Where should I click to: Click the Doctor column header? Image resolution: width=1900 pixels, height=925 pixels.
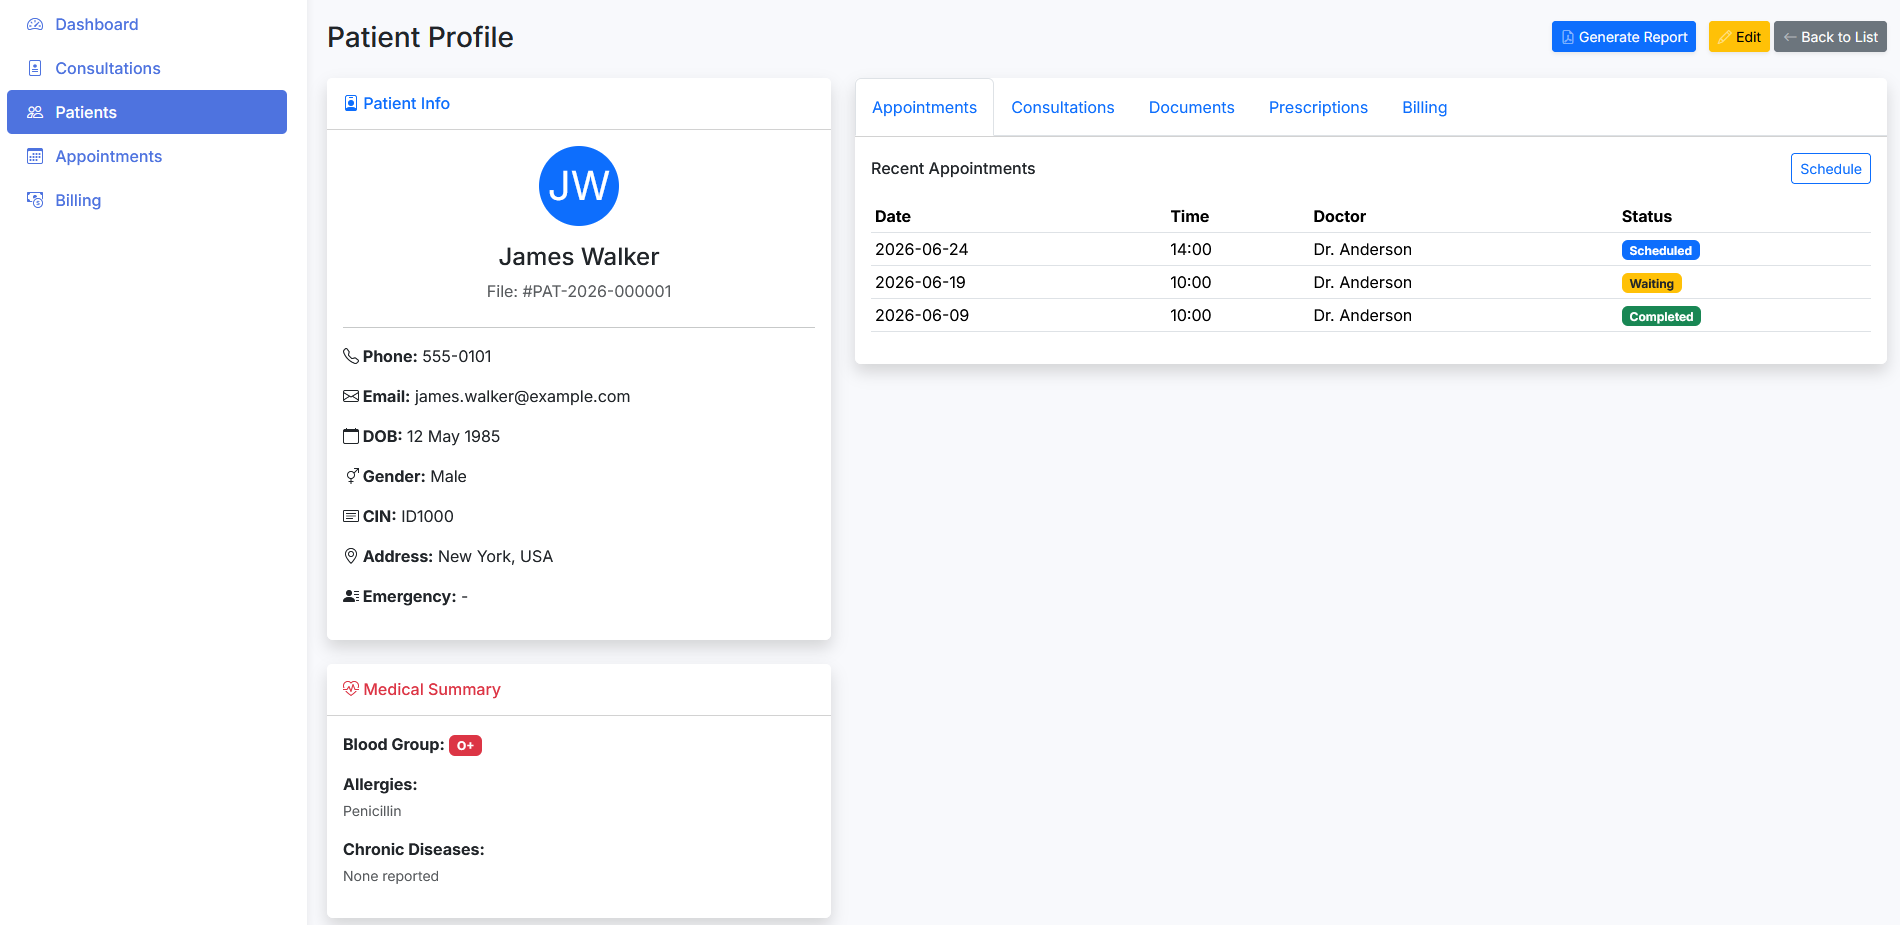(1339, 216)
